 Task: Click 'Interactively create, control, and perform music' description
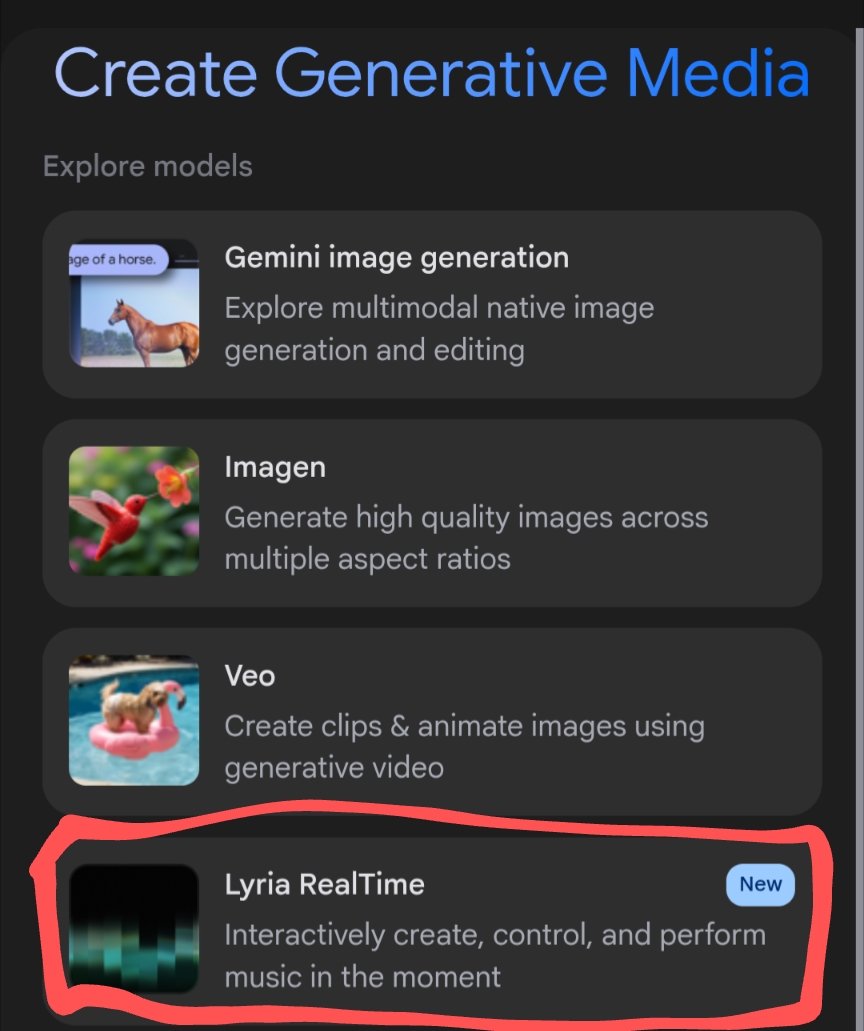tap(495, 954)
